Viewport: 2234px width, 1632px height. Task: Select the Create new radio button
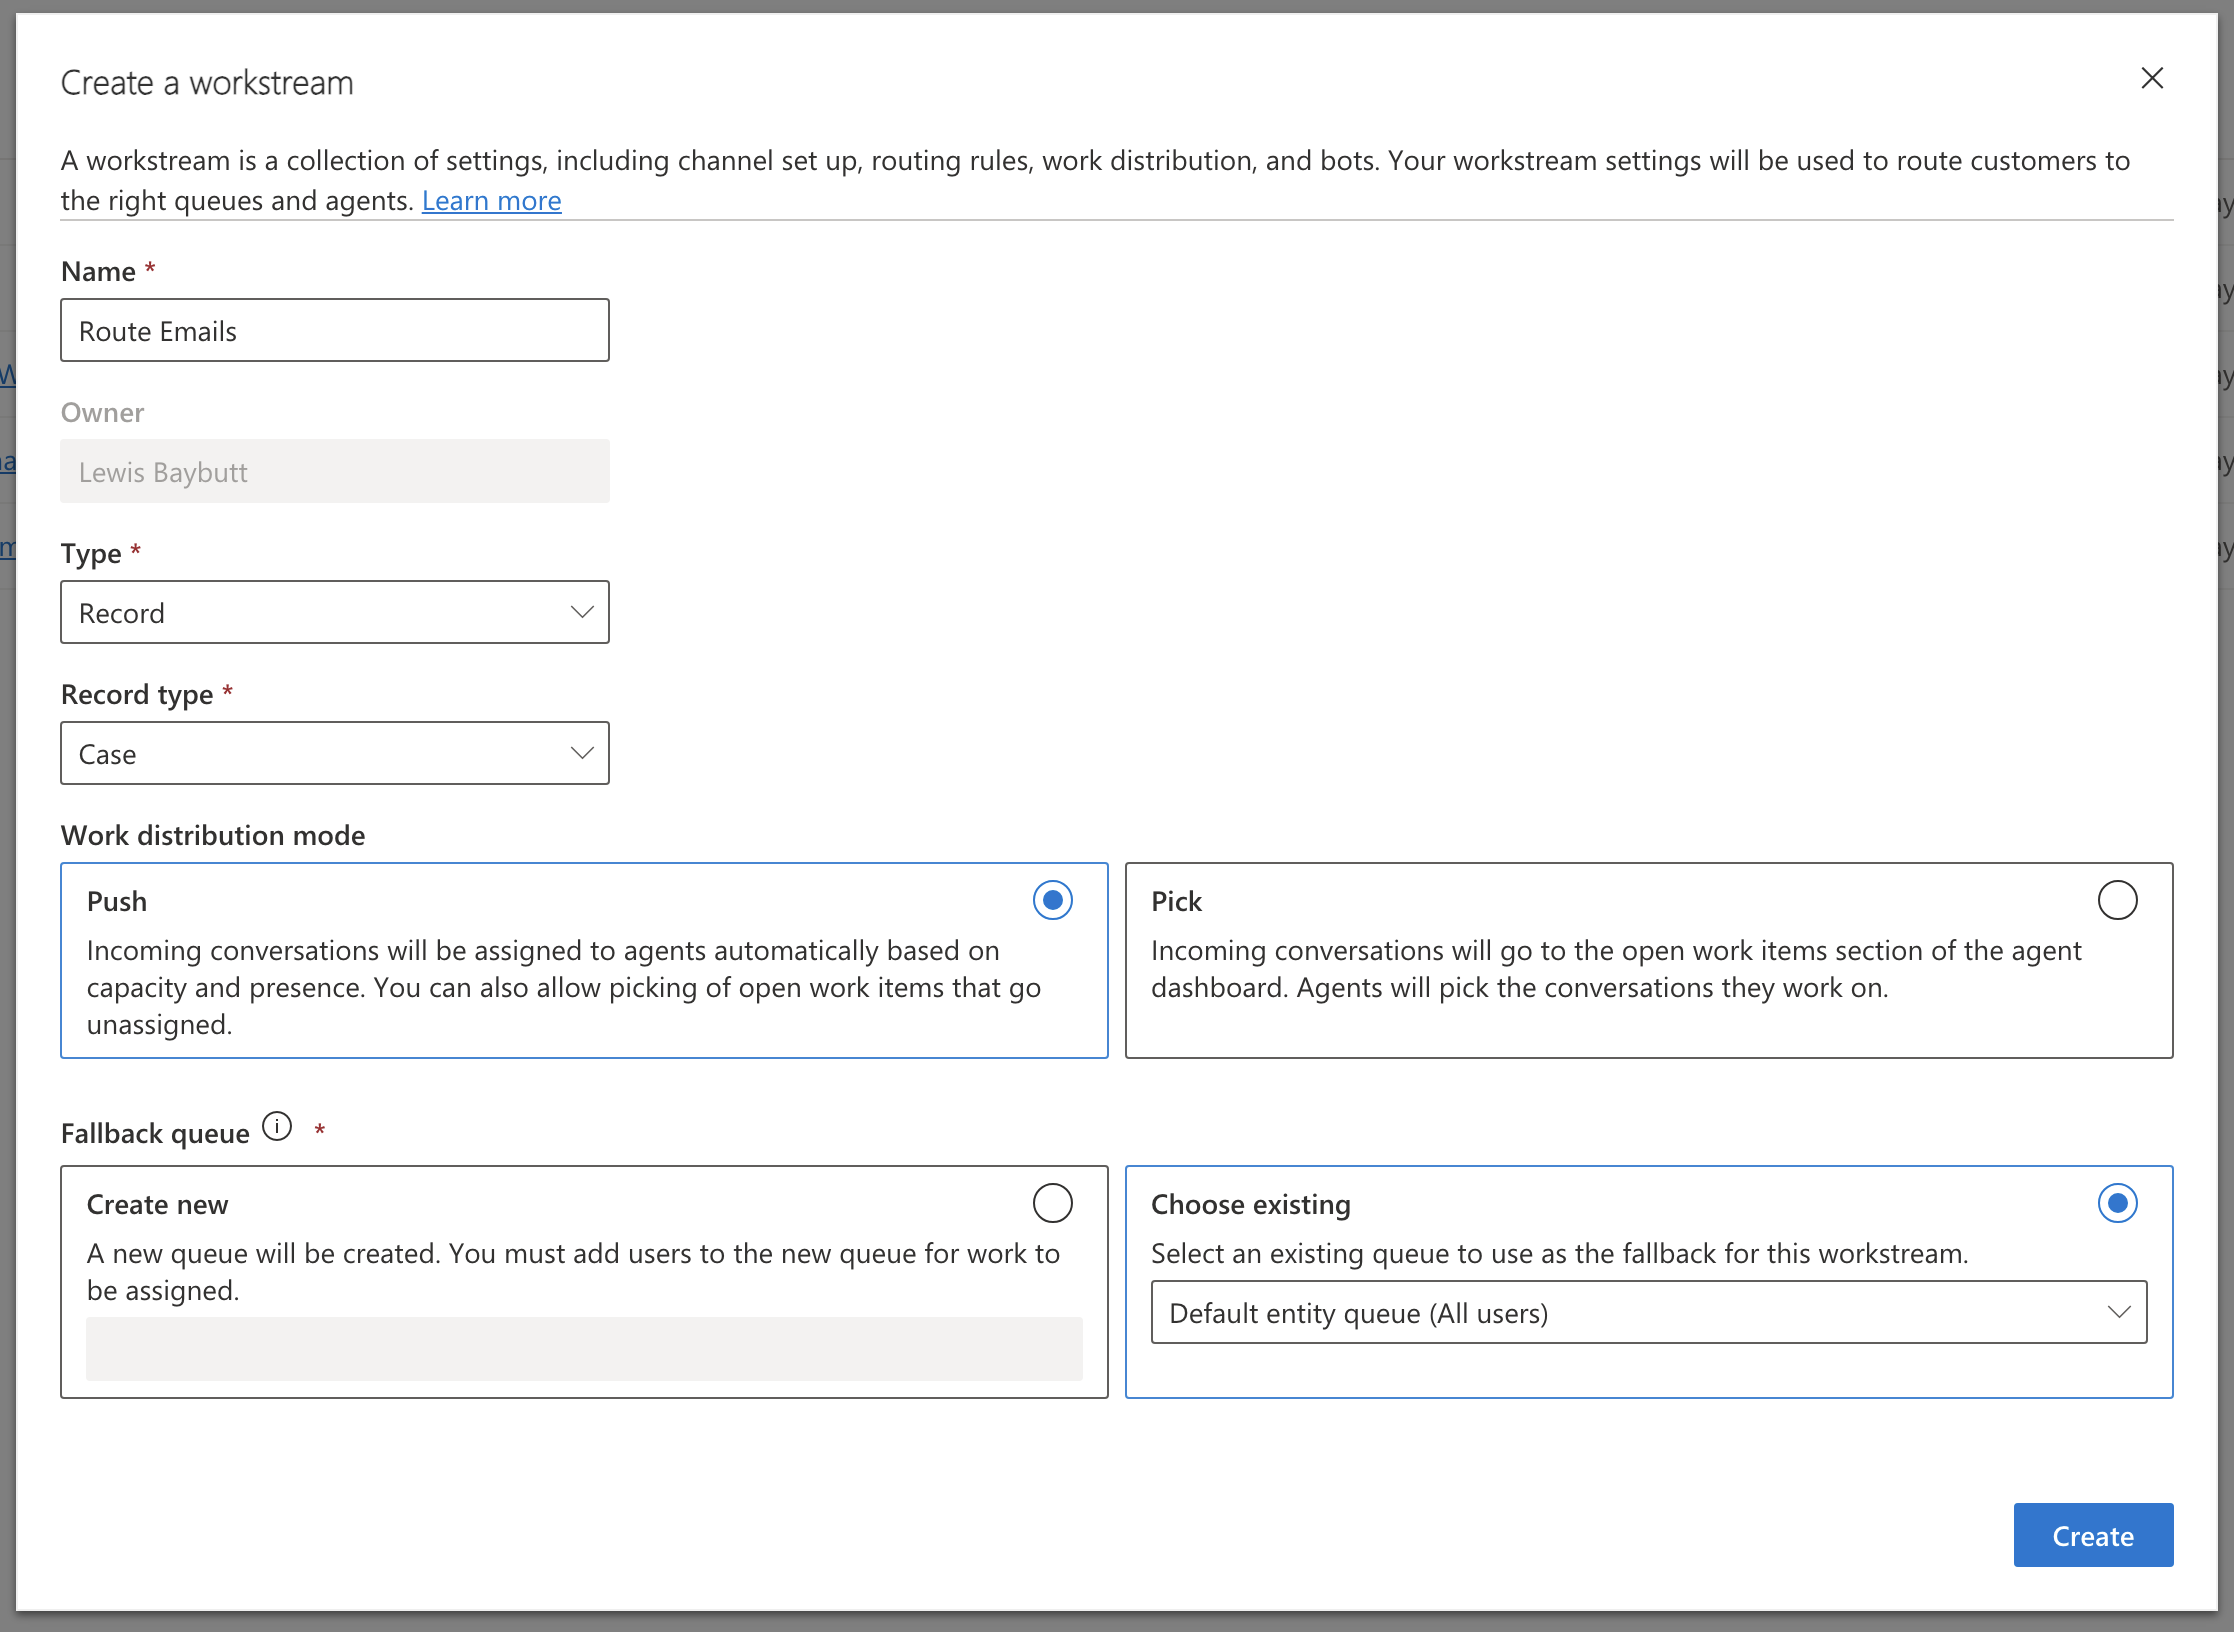pyautogui.click(x=1052, y=1203)
